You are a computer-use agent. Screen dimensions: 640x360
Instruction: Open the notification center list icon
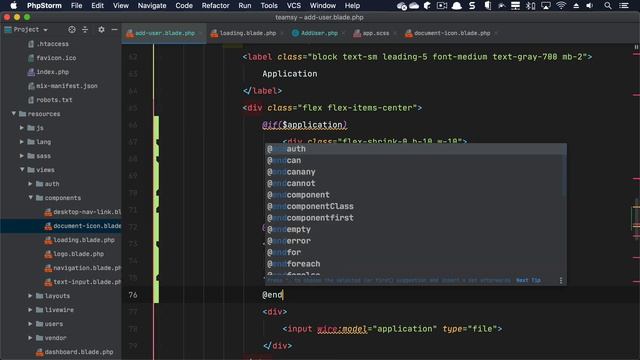(x=624, y=6)
